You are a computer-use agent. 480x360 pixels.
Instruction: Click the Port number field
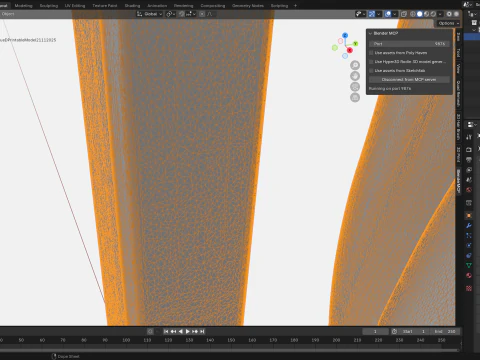(409, 44)
